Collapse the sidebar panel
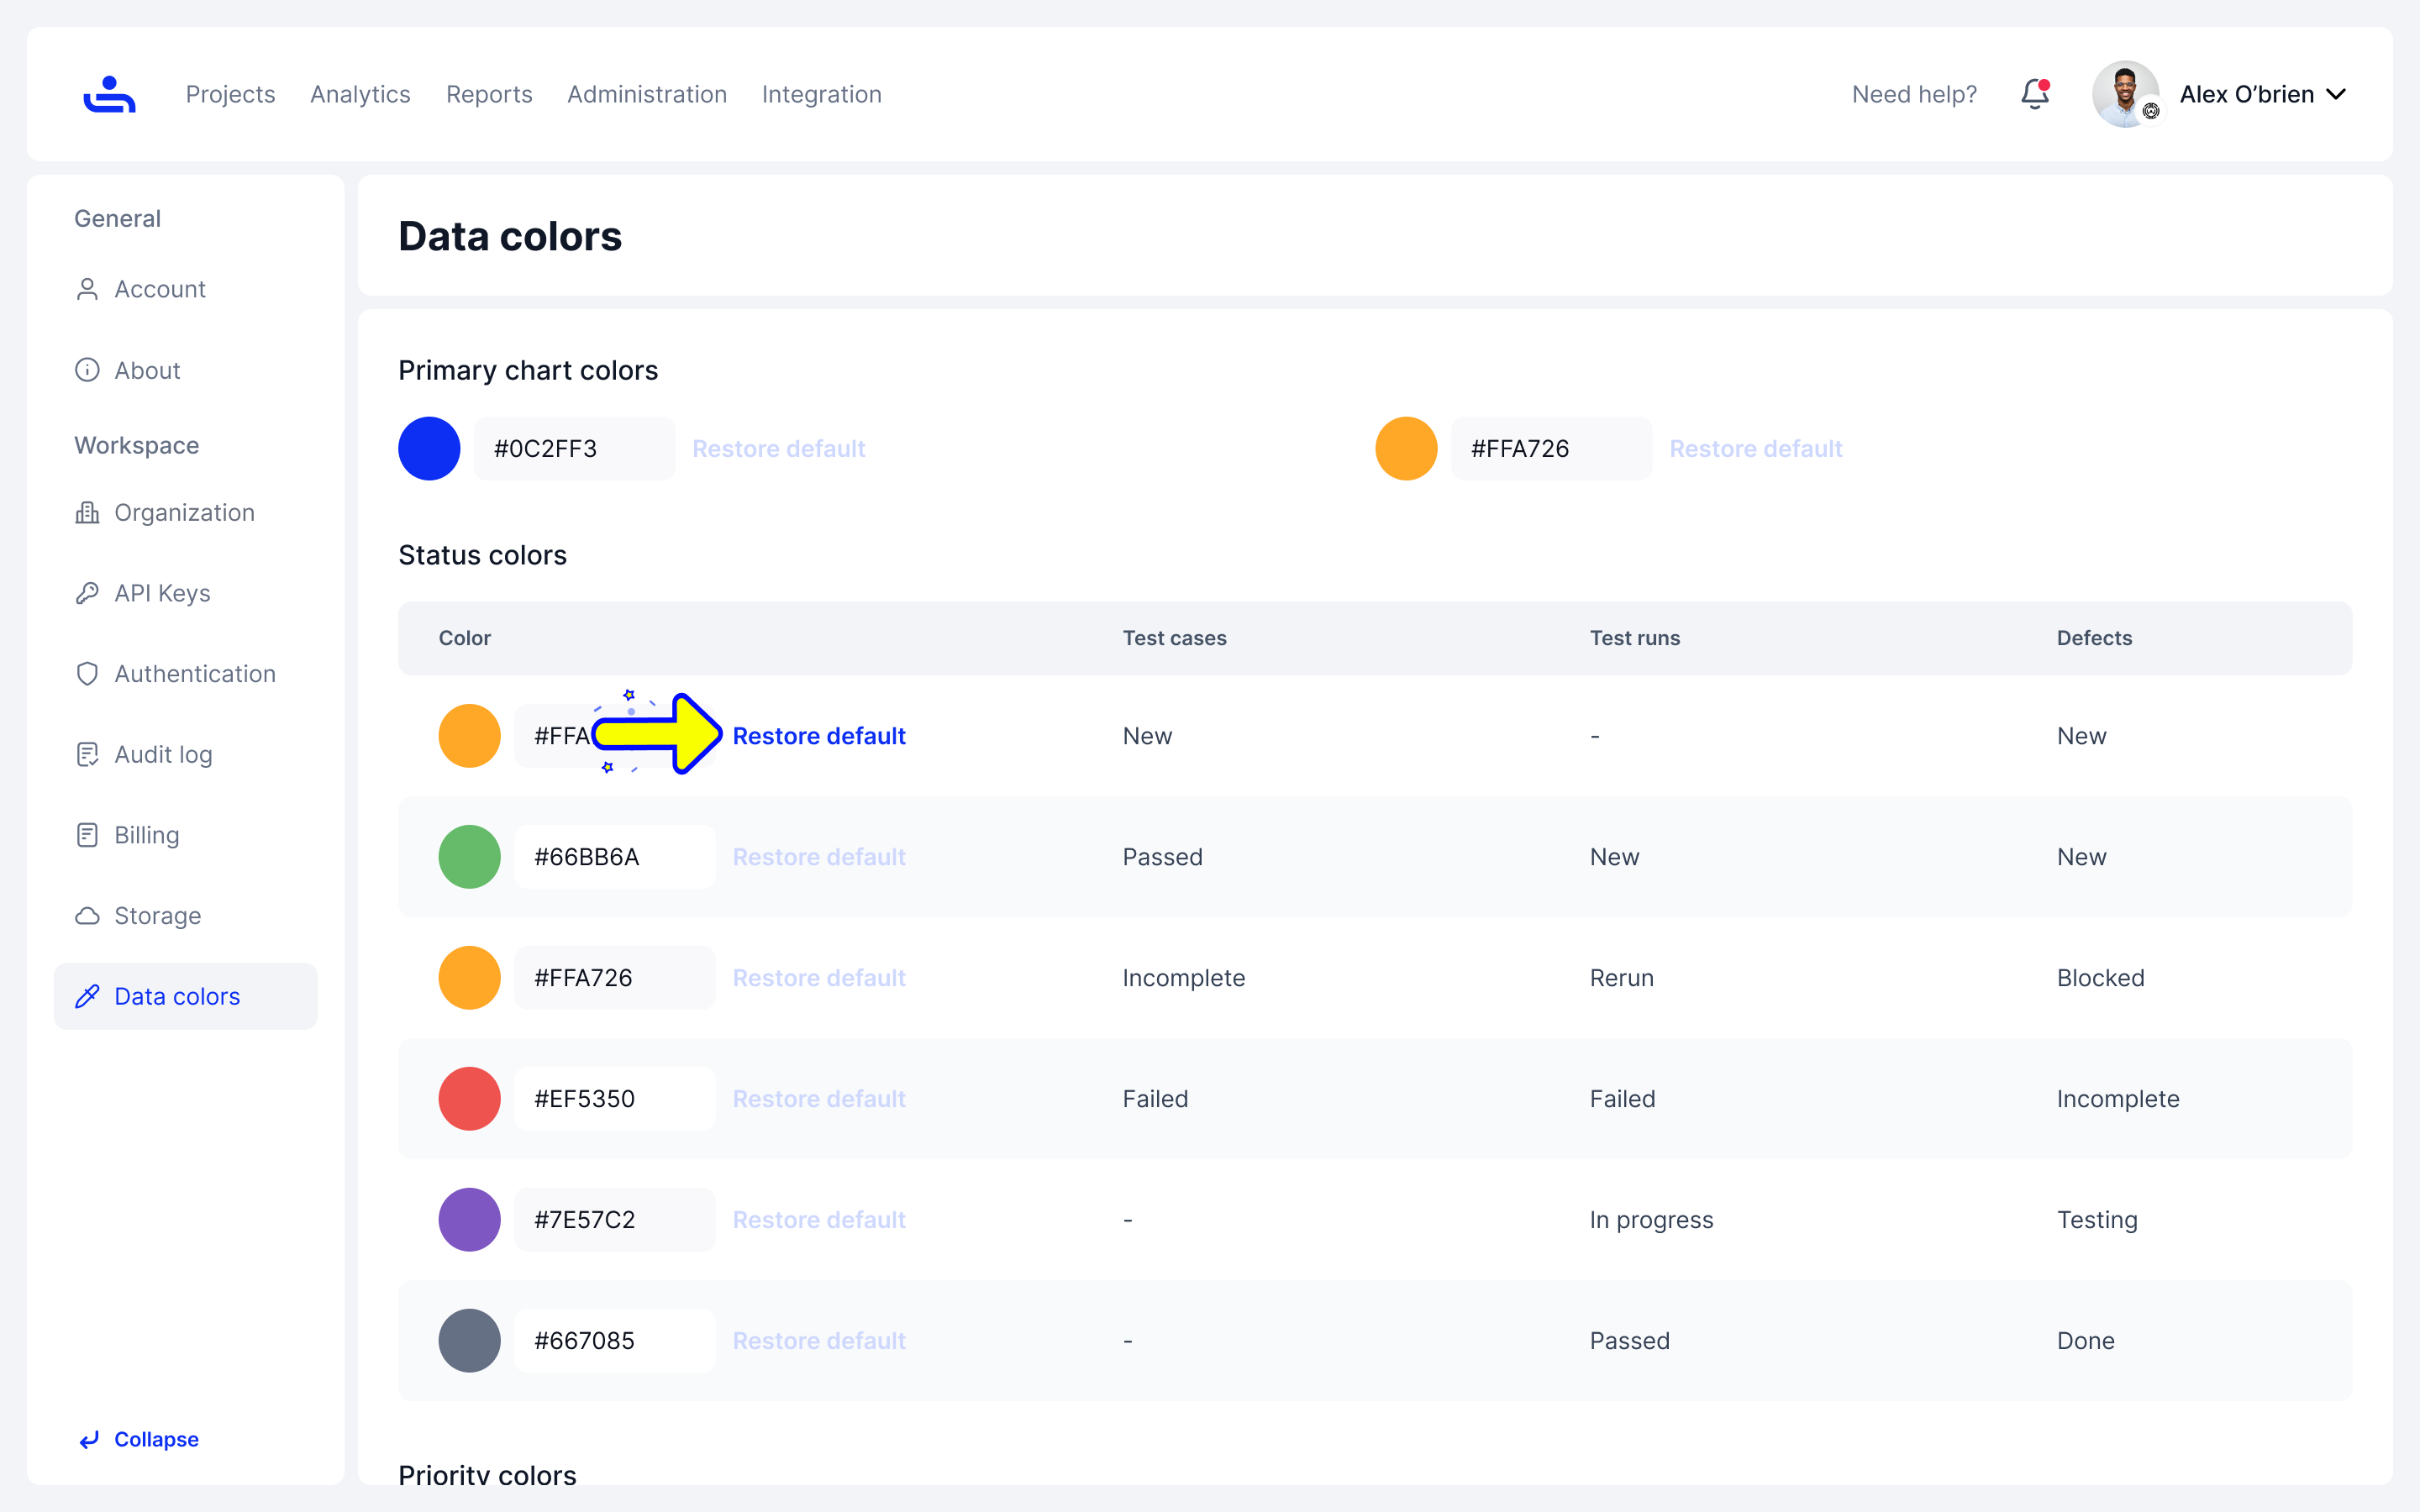The width and height of the screenshot is (2420, 1512). coord(139,1439)
